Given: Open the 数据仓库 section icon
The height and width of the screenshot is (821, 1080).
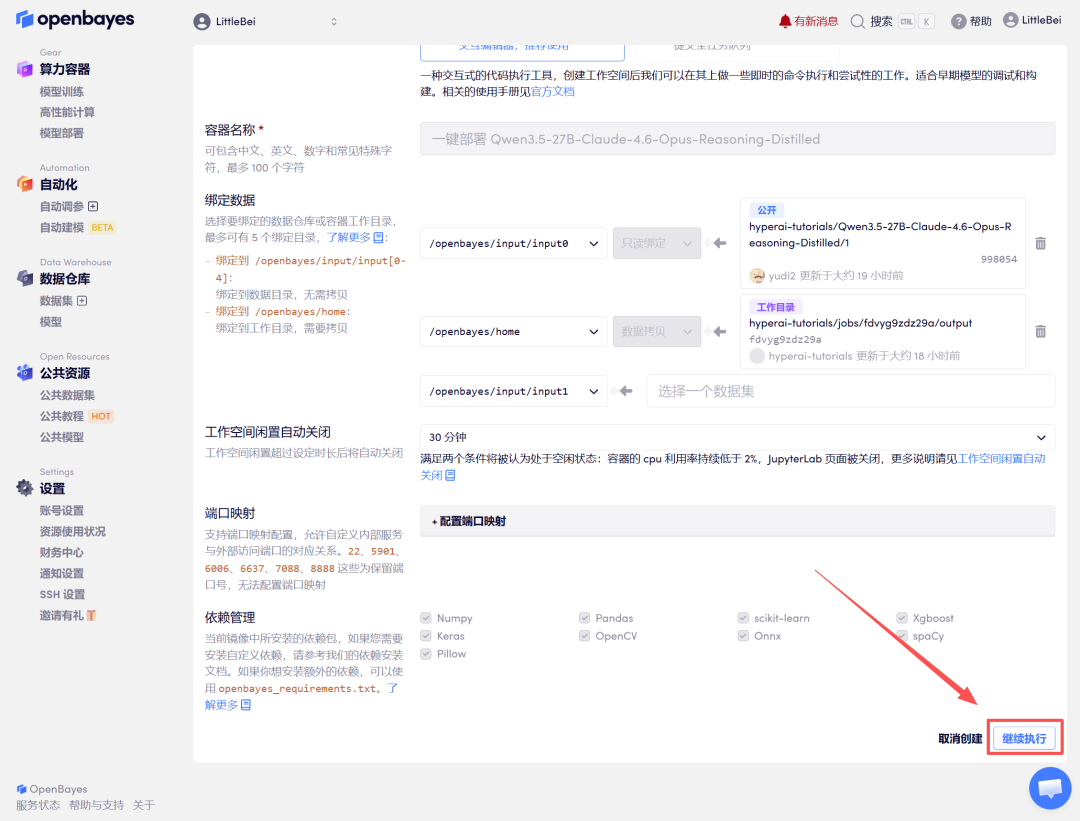Looking at the screenshot, I should 25,278.
